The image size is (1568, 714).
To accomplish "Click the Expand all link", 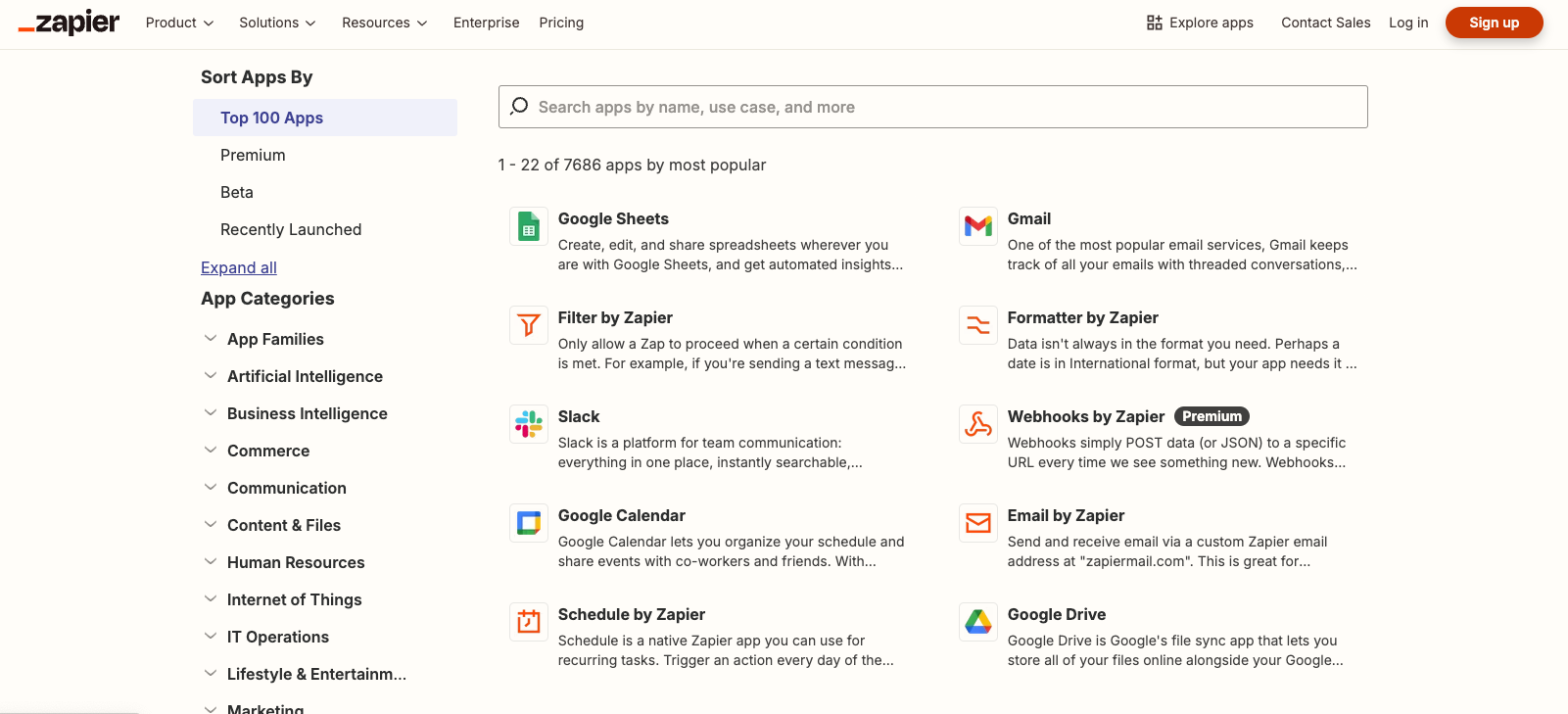I will (x=239, y=268).
